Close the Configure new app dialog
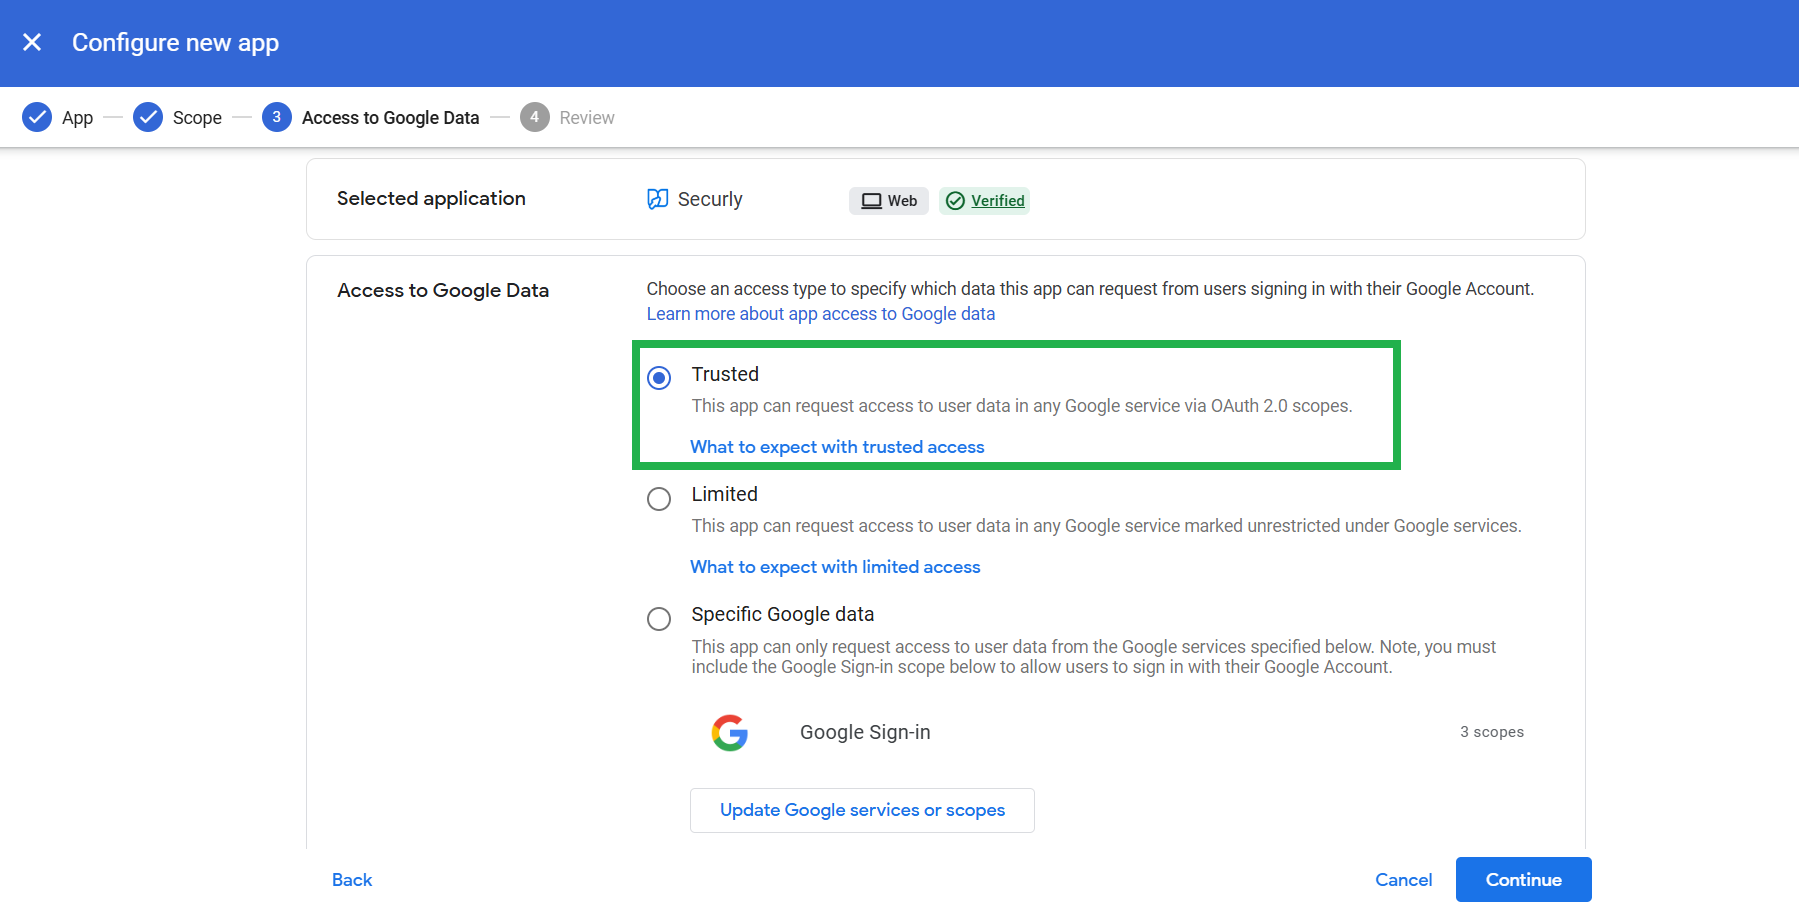1799x915 pixels. coord(32,42)
